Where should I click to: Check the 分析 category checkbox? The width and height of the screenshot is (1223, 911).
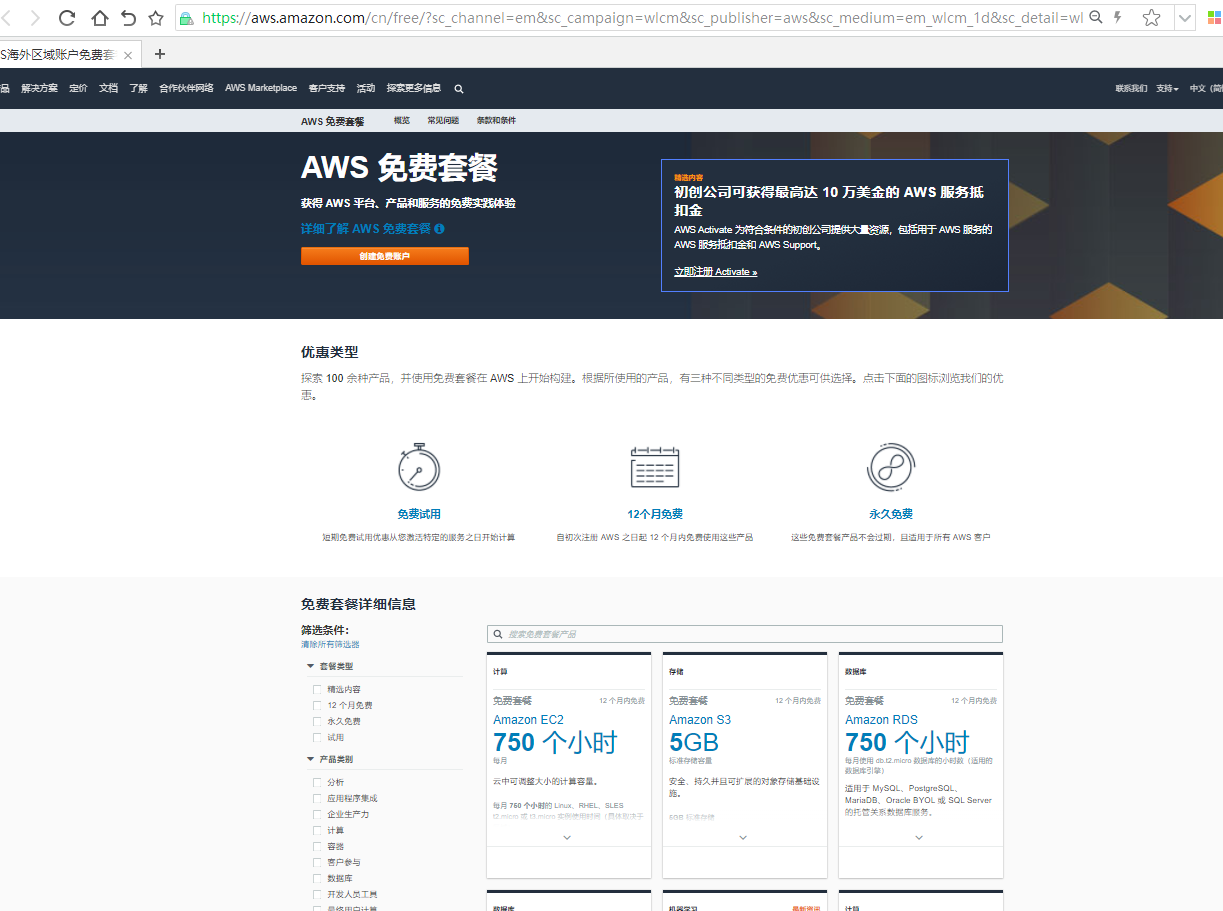(x=318, y=782)
